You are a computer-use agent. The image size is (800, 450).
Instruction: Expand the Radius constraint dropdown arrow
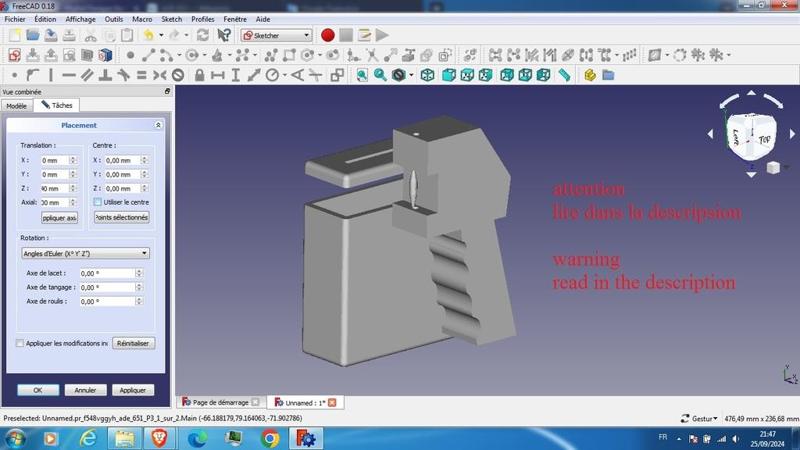point(285,76)
